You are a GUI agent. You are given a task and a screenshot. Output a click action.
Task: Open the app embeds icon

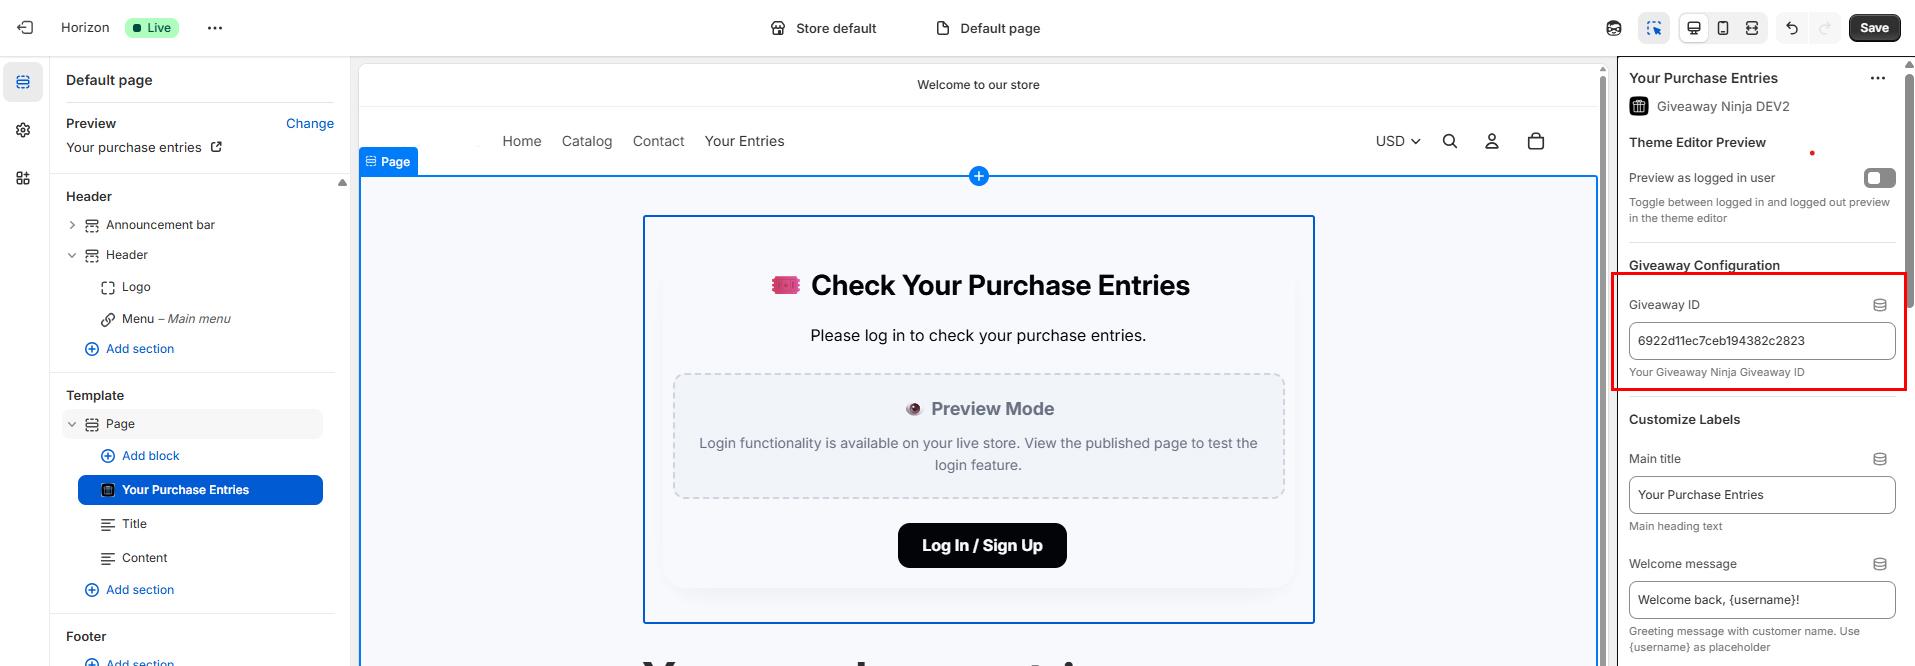pyautogui.click(x=23, y=178)
